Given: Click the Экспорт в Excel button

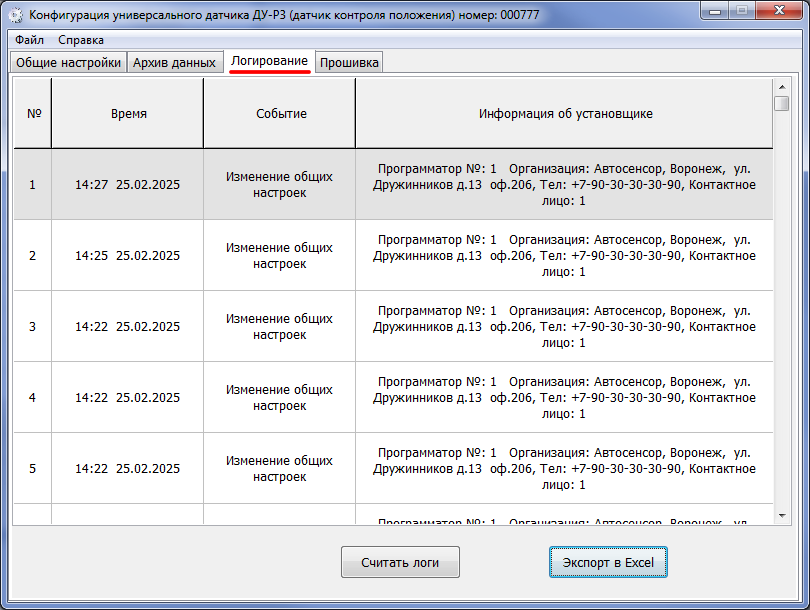Looking at the screenshot, I should (608, 562).
